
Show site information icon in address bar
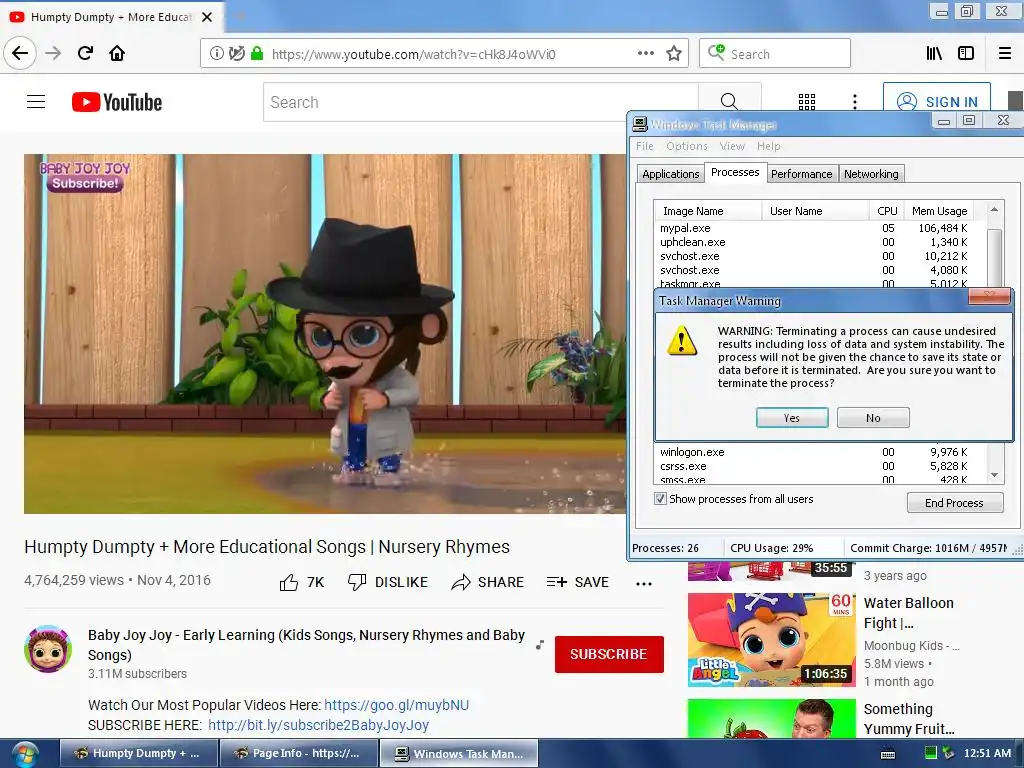[216, 54]
